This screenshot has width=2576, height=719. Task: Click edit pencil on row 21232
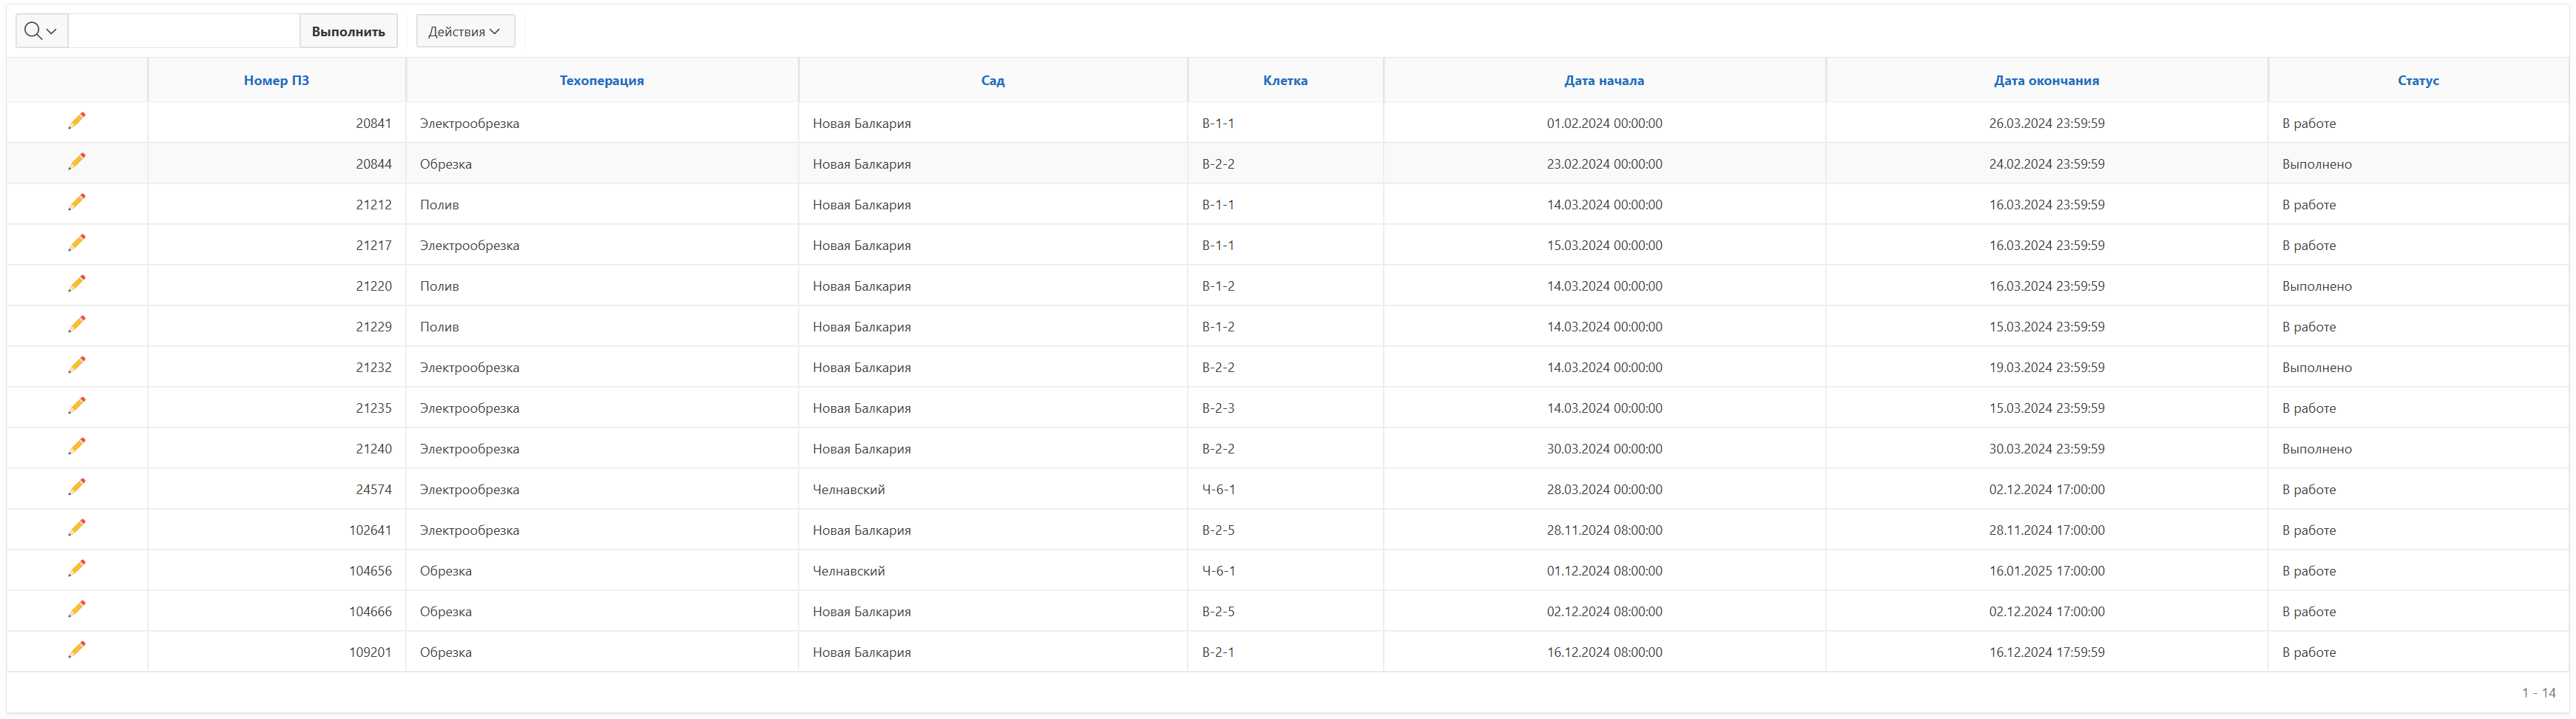(x=77, y=365)
